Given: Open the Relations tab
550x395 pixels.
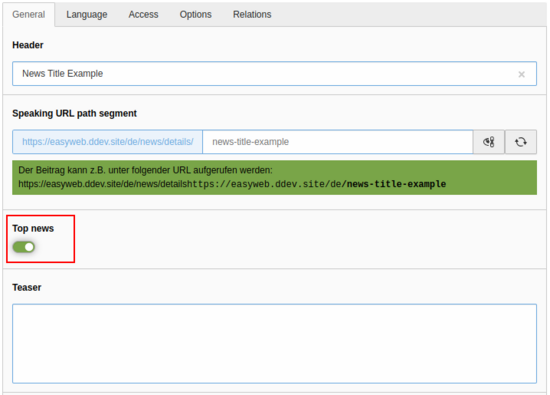Looking at the screenshot, I should 252,14.
